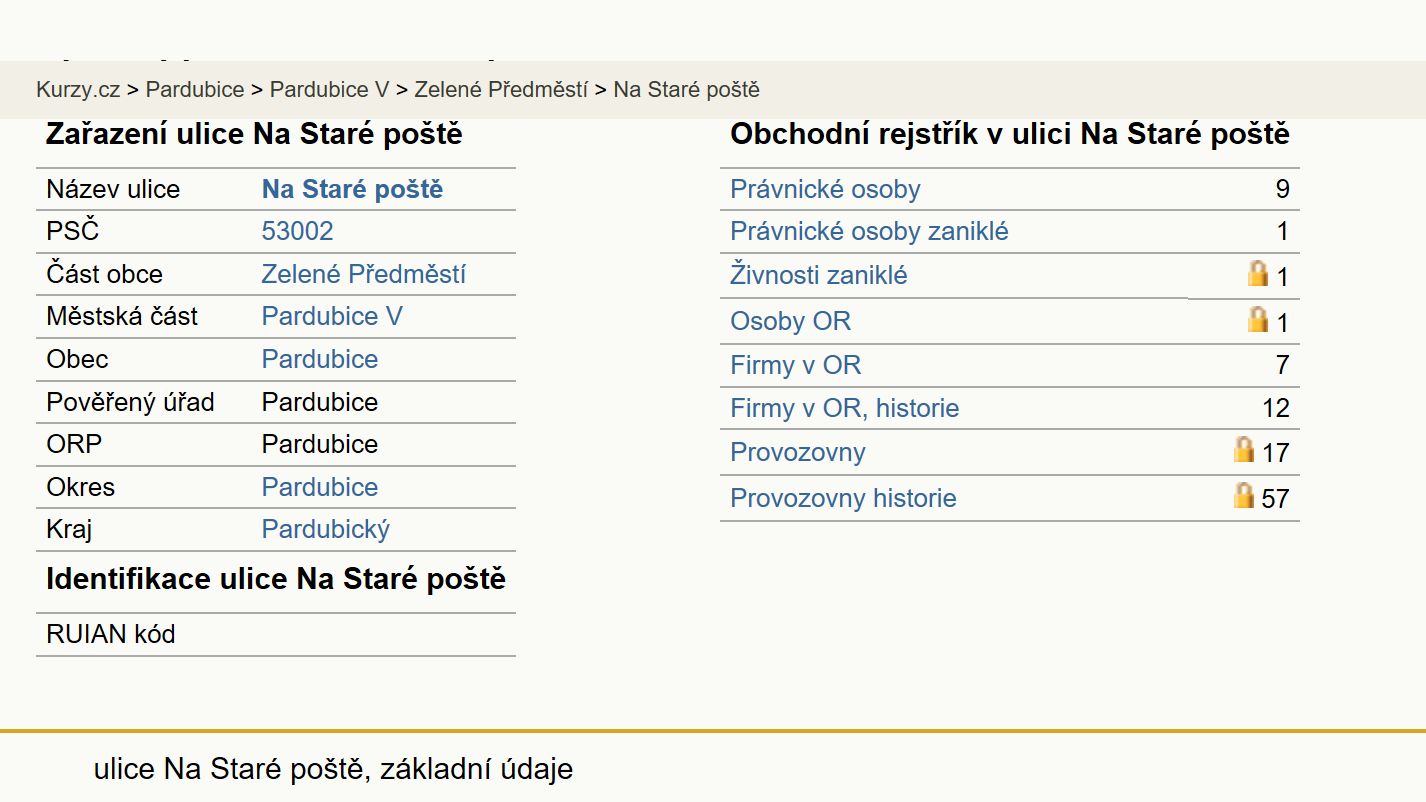Open Zelené Předměstí in Část obce row
1426x802 pixels.
click(363, 274)
